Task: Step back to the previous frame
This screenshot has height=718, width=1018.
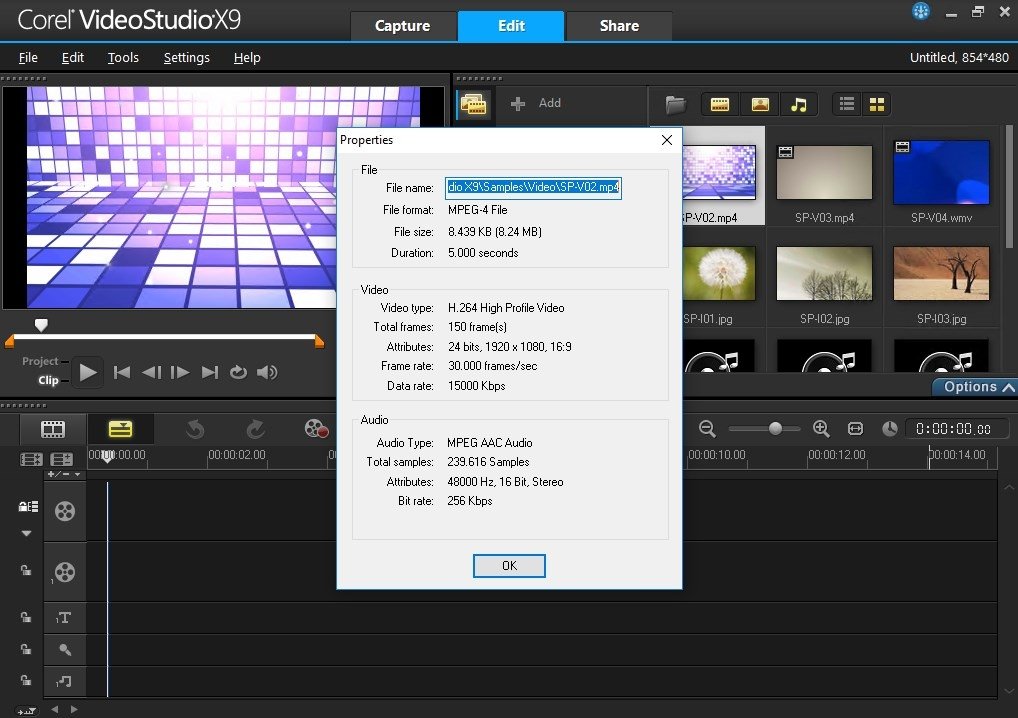Action: pyautogui.click(x=151, y=373)
